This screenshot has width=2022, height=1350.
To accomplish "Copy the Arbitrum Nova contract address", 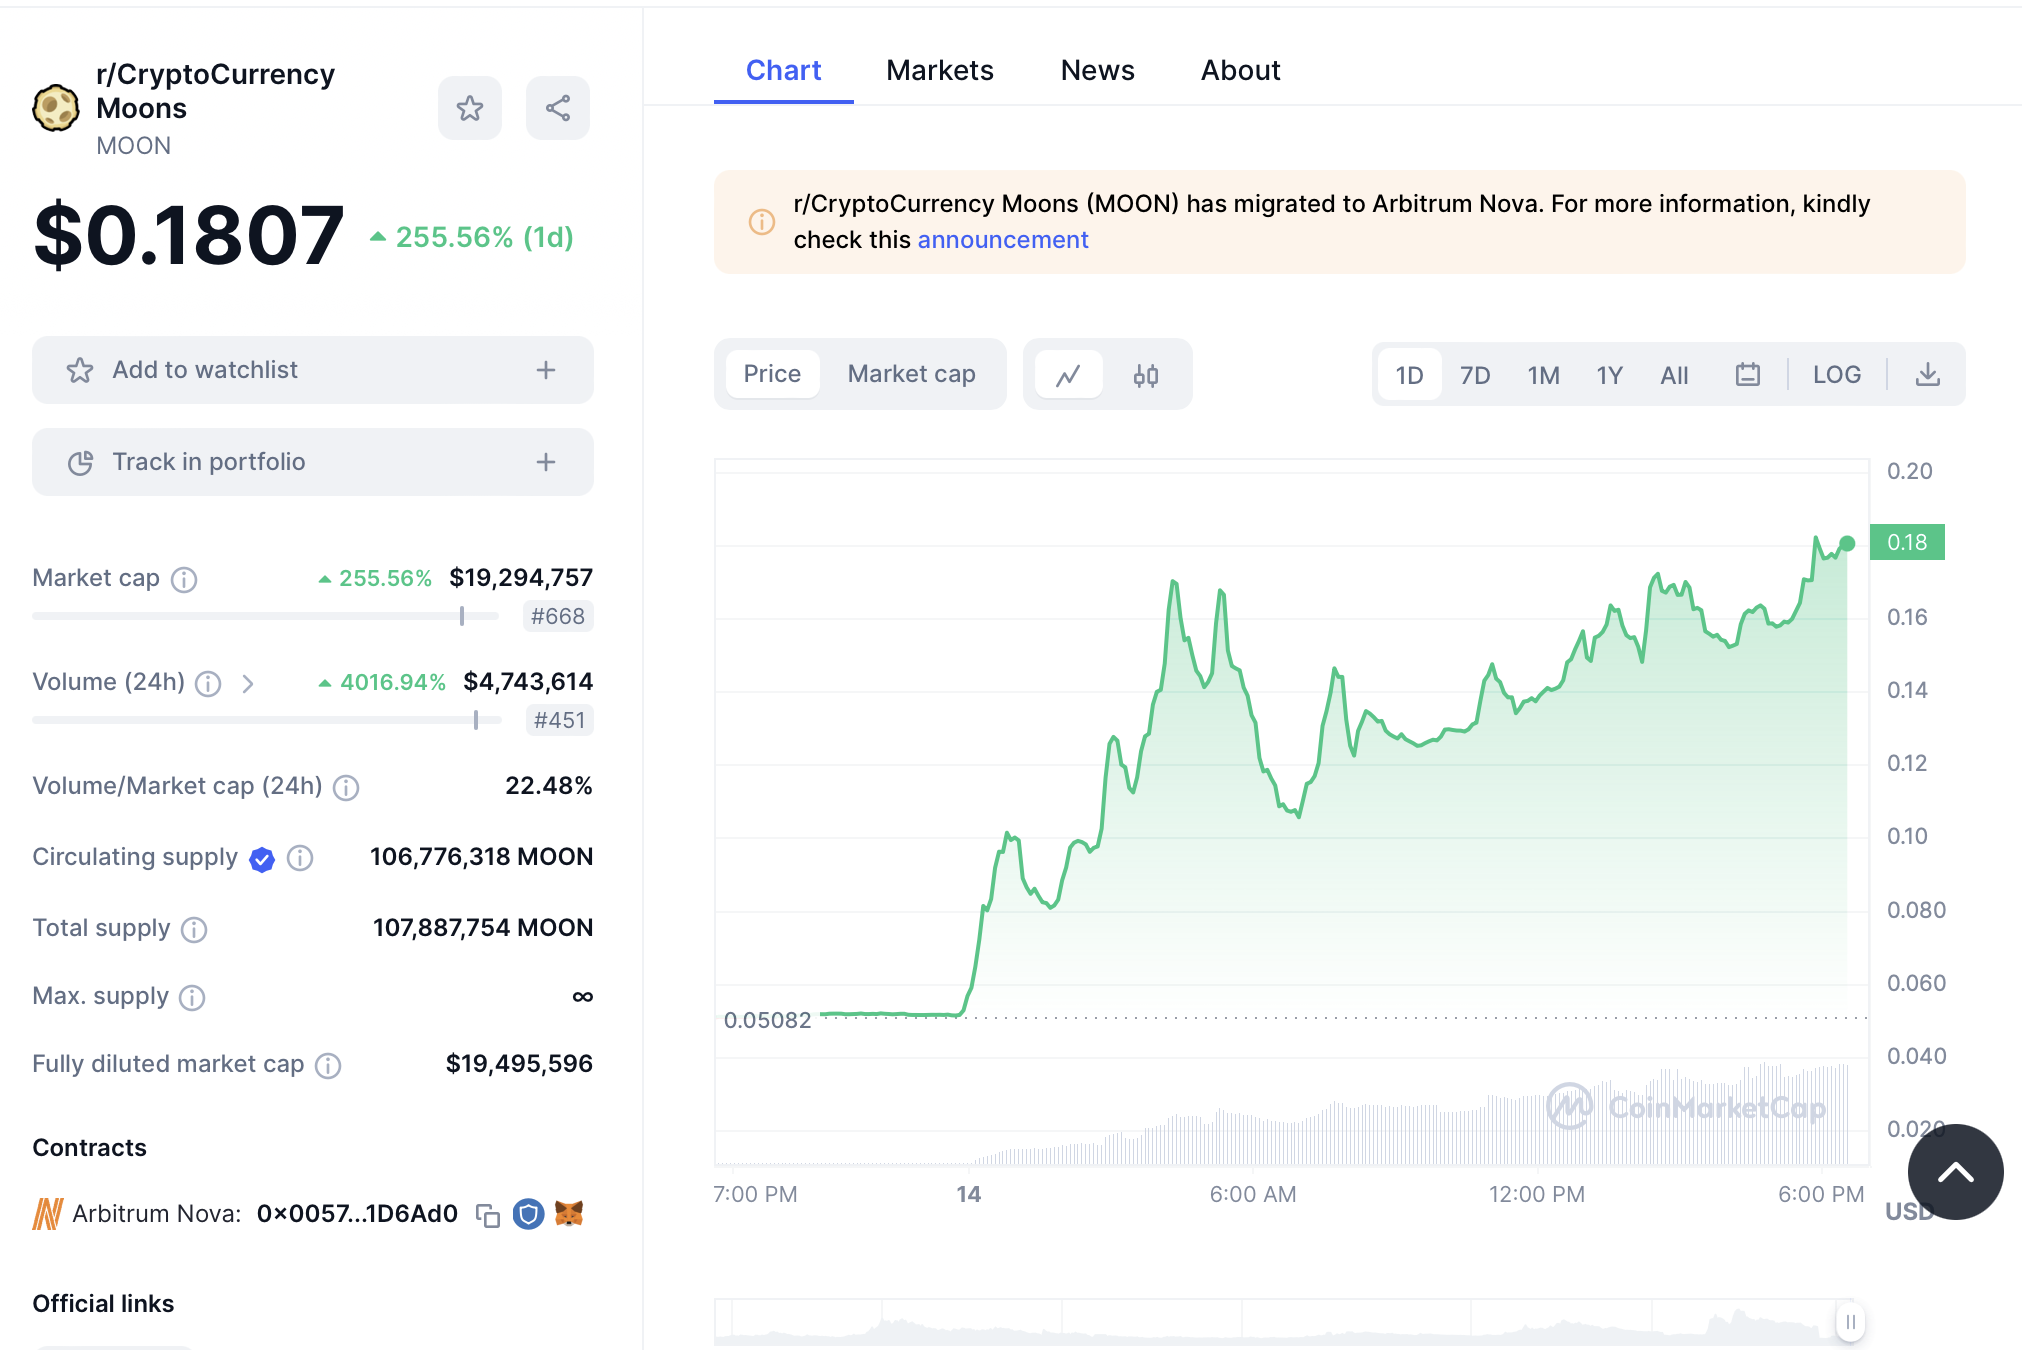I will [x=488, y=1215].
